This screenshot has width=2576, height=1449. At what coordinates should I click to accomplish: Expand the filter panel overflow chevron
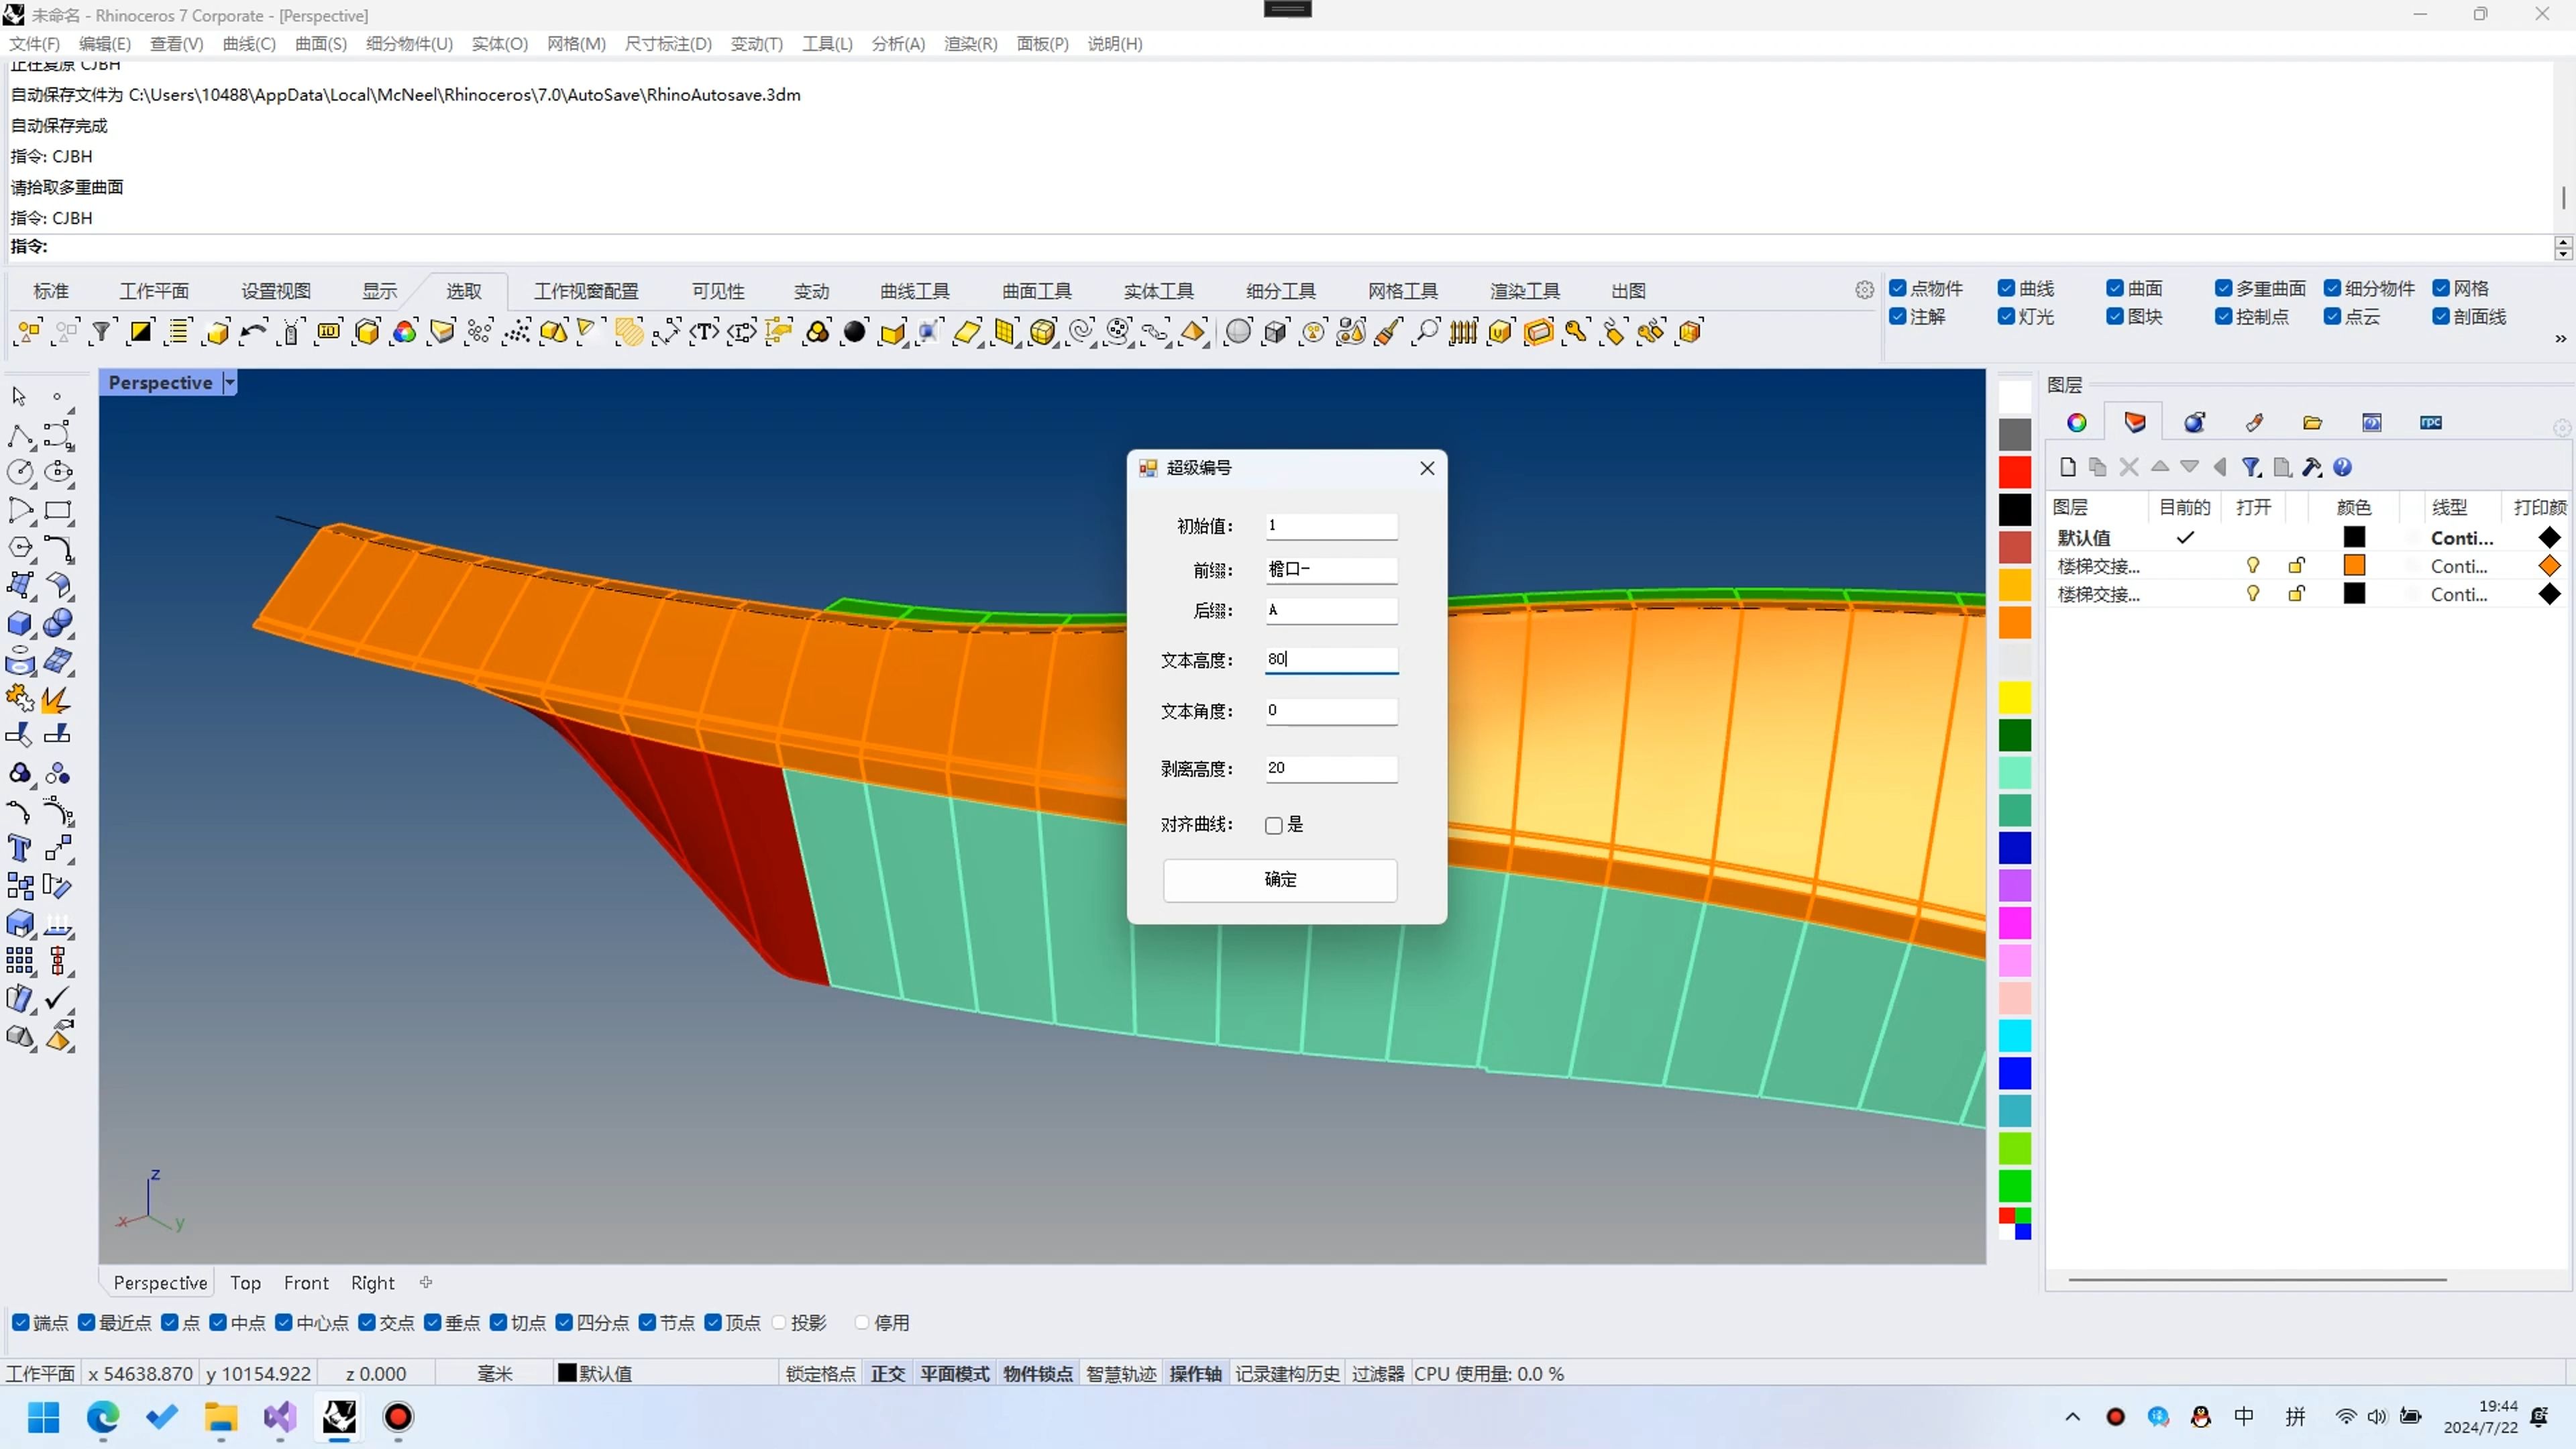tap(2560, 339)
